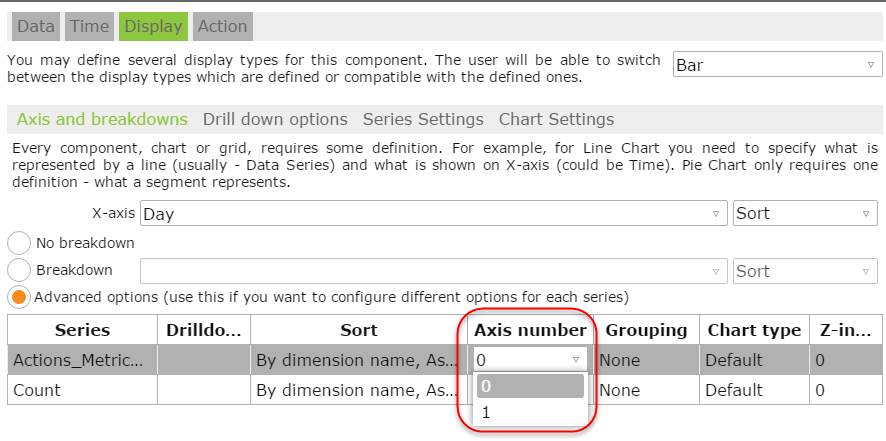Open the Breakdown field dropdown
Screen dimensions: 886x441
click(x=434, y=271)
